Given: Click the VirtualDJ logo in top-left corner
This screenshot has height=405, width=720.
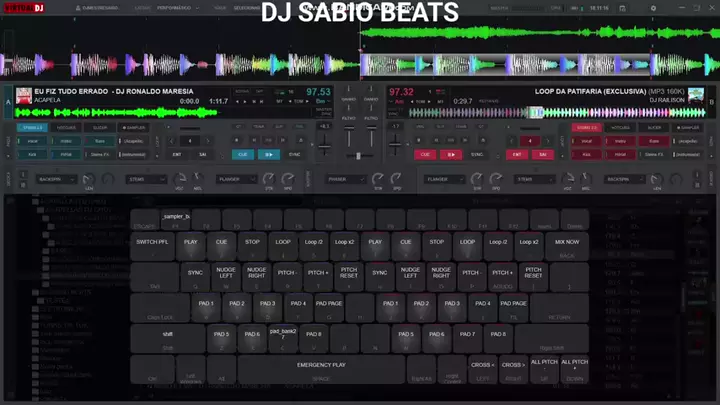Looking at the screenshot, I should (x=22, y=8).
